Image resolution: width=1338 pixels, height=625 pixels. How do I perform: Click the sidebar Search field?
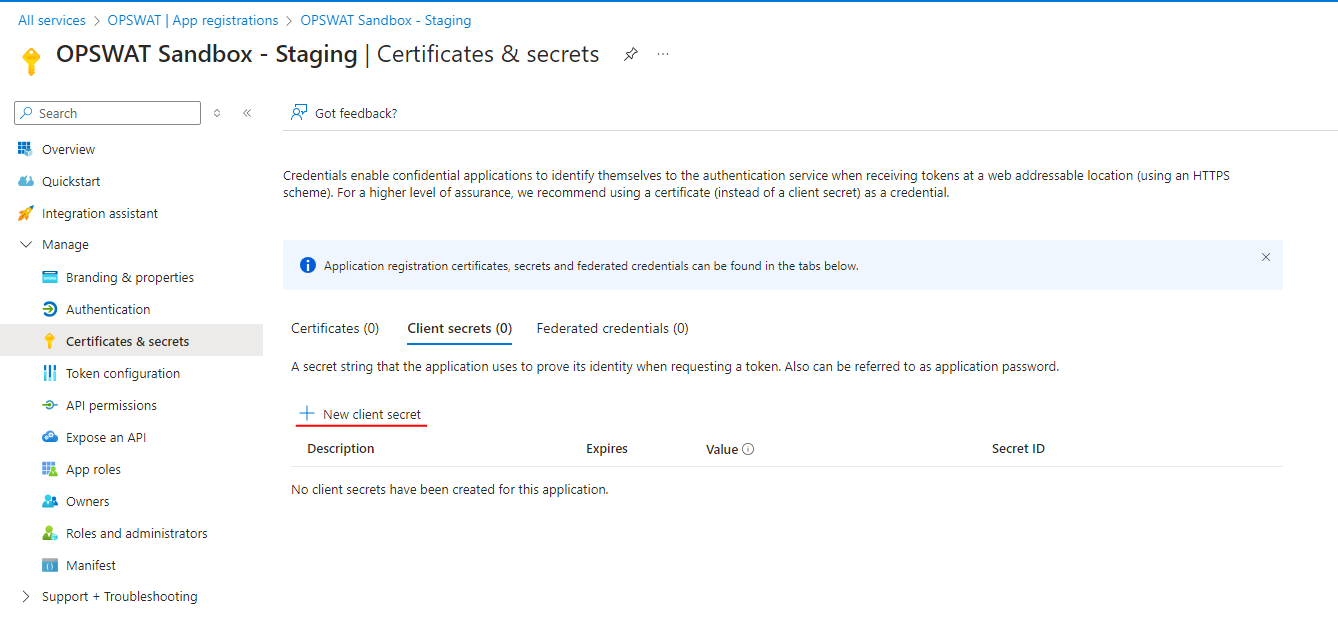[x=108, y=113]
